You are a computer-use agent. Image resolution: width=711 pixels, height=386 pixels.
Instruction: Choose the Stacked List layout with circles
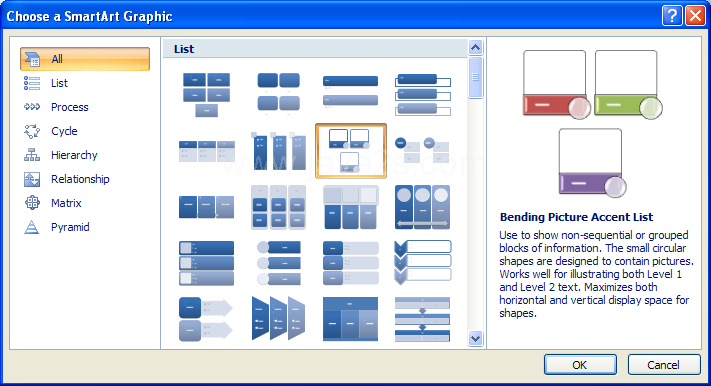pos(423,151)
